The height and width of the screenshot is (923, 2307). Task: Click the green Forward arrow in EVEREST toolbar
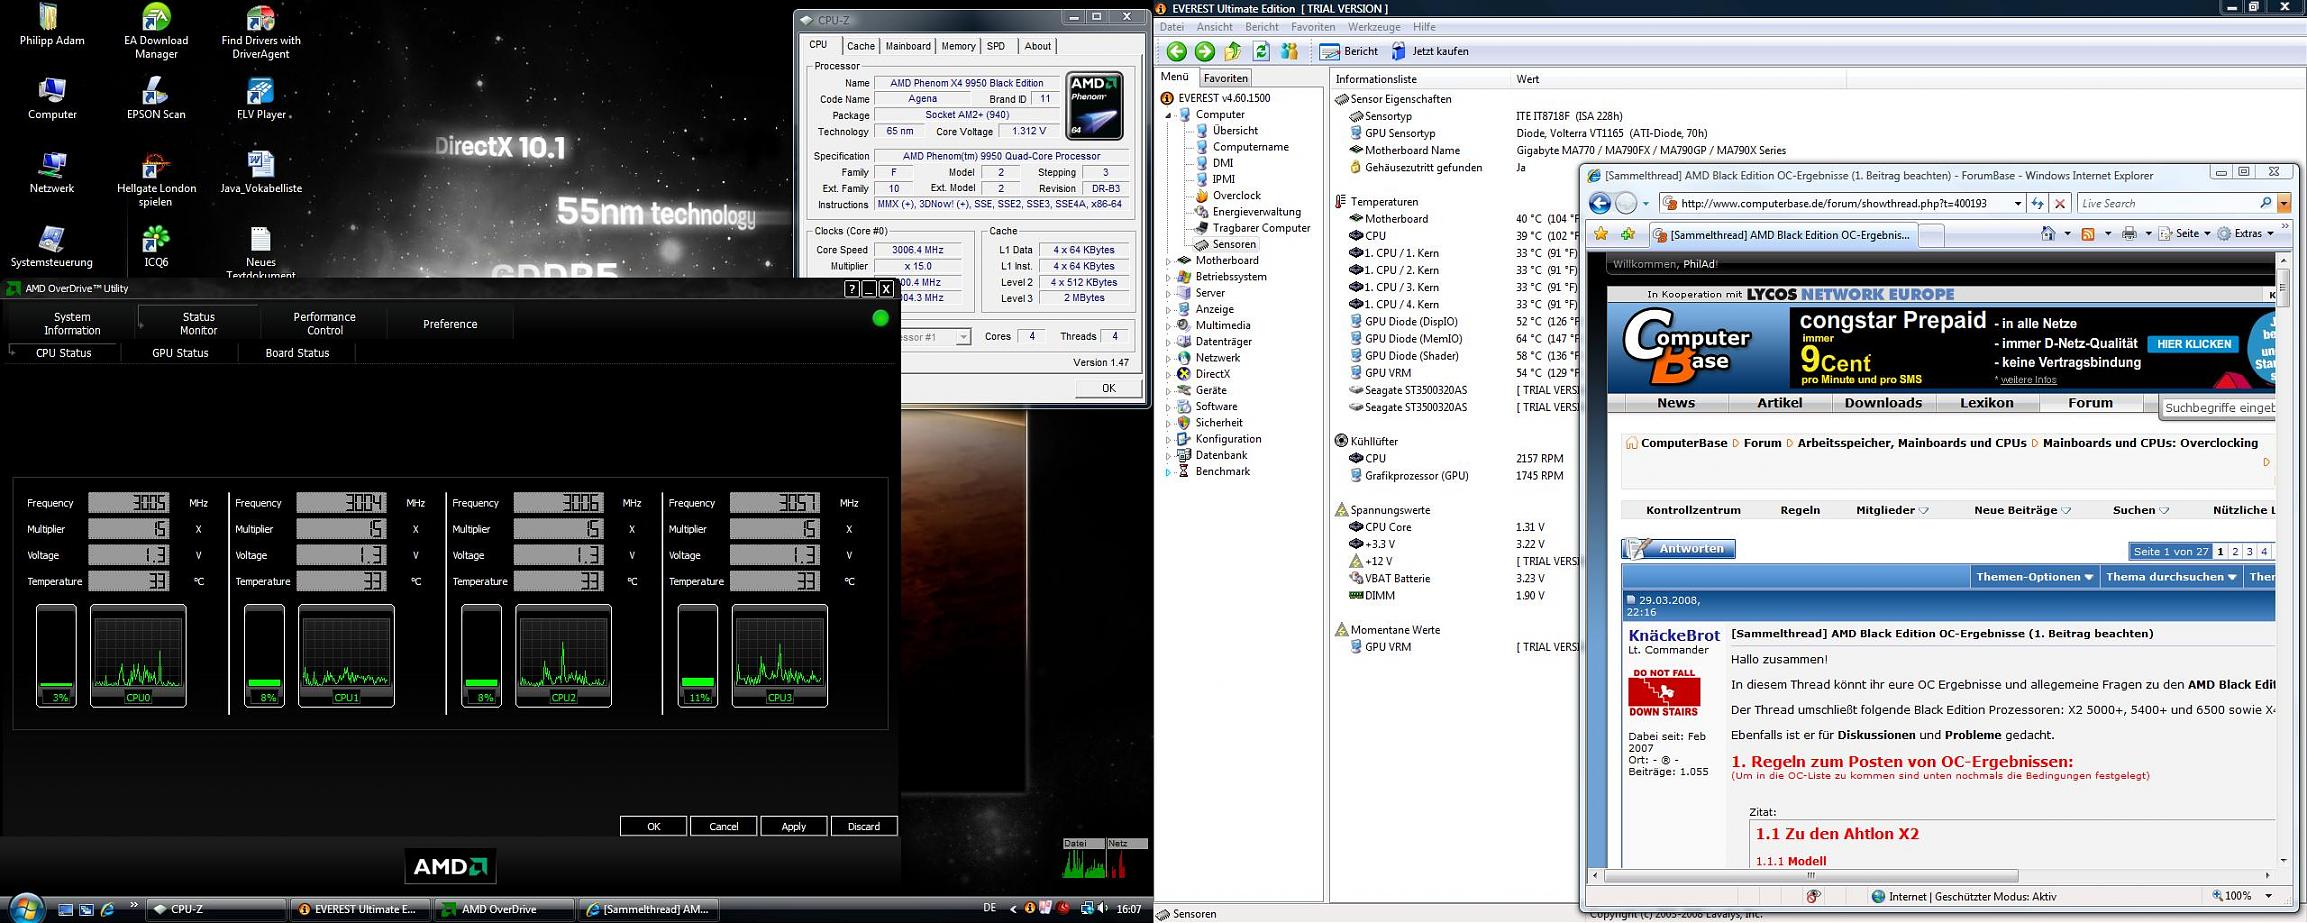pos(1204,51)
